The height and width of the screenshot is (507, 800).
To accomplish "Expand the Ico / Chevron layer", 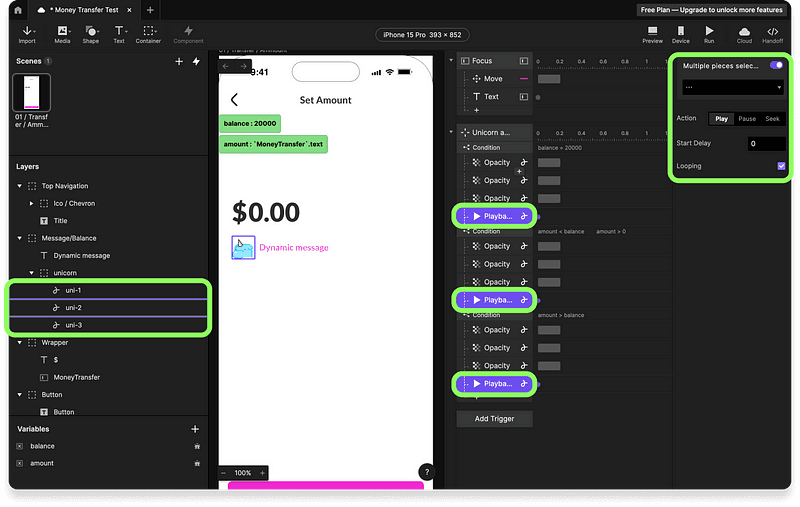I will (x=31, y=204).
